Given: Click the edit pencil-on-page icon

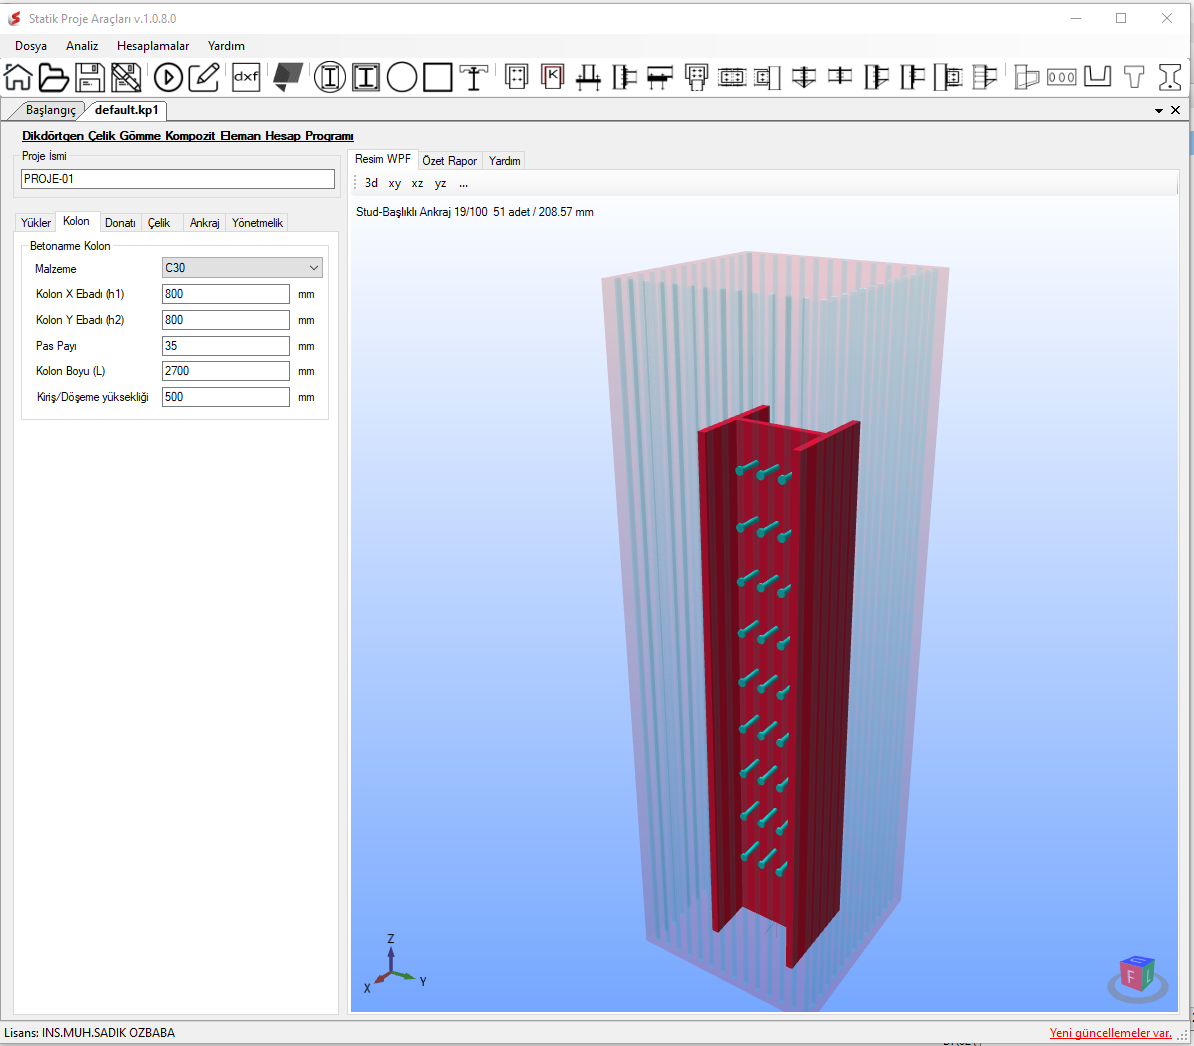Looking at the screenshot, I should (x=204, y=77).
